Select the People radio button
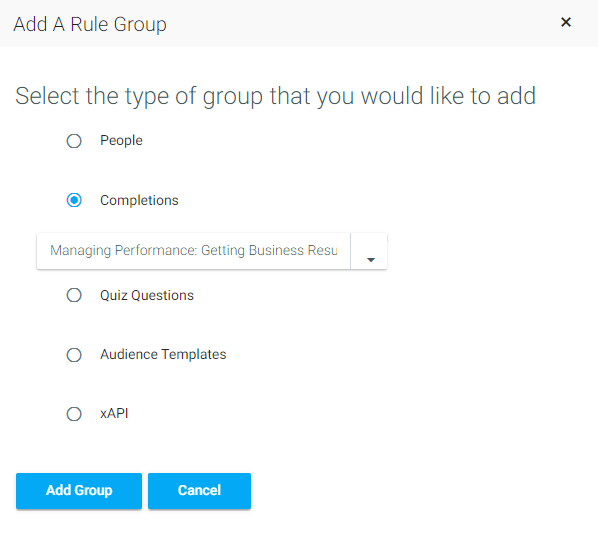This screenshot has height=539, width=598. (74, 141)
